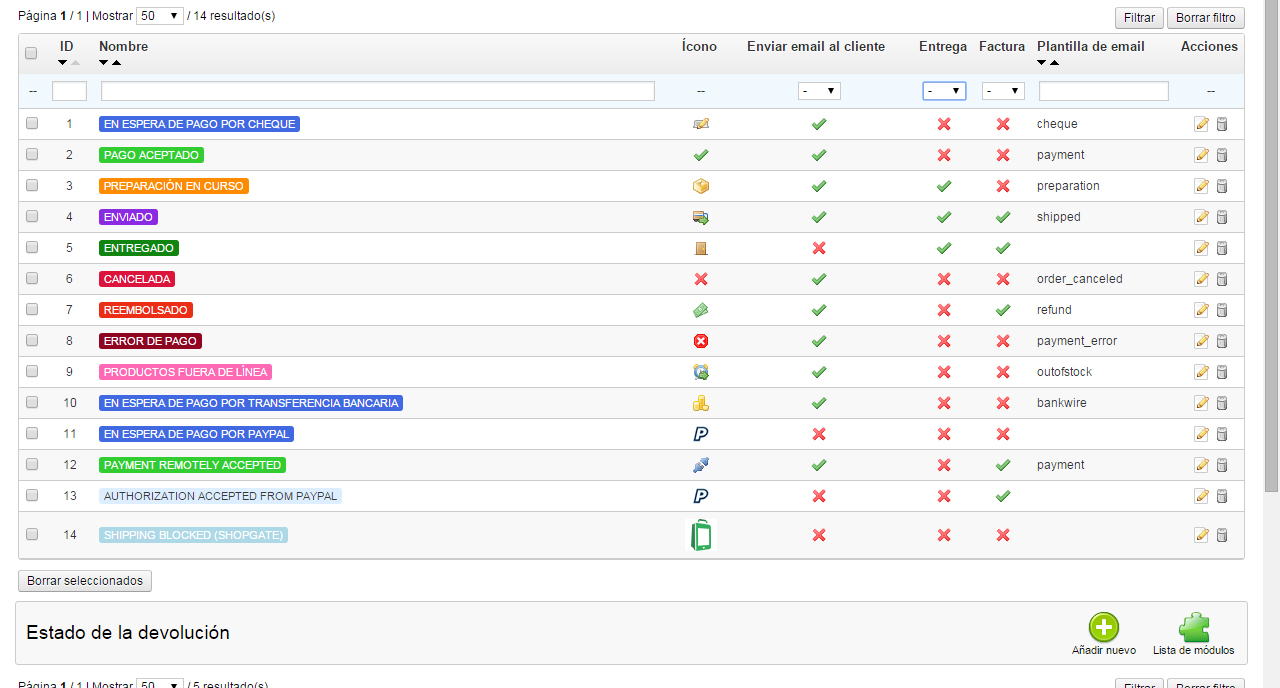Toggle Factura green check for ENTREGADO row
This screenshot has width=1280, height=688.
coord(1003,248)
